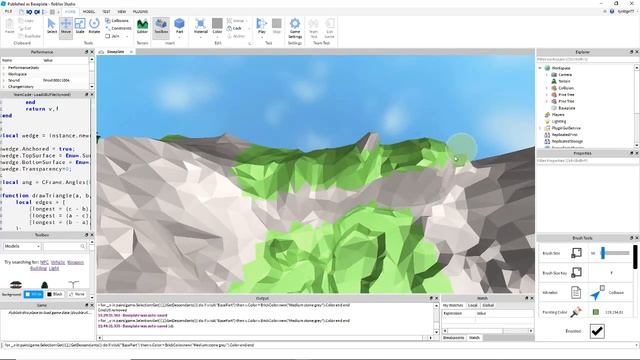
Task: Open the Terrain Editor
Action: pos(142,26)
